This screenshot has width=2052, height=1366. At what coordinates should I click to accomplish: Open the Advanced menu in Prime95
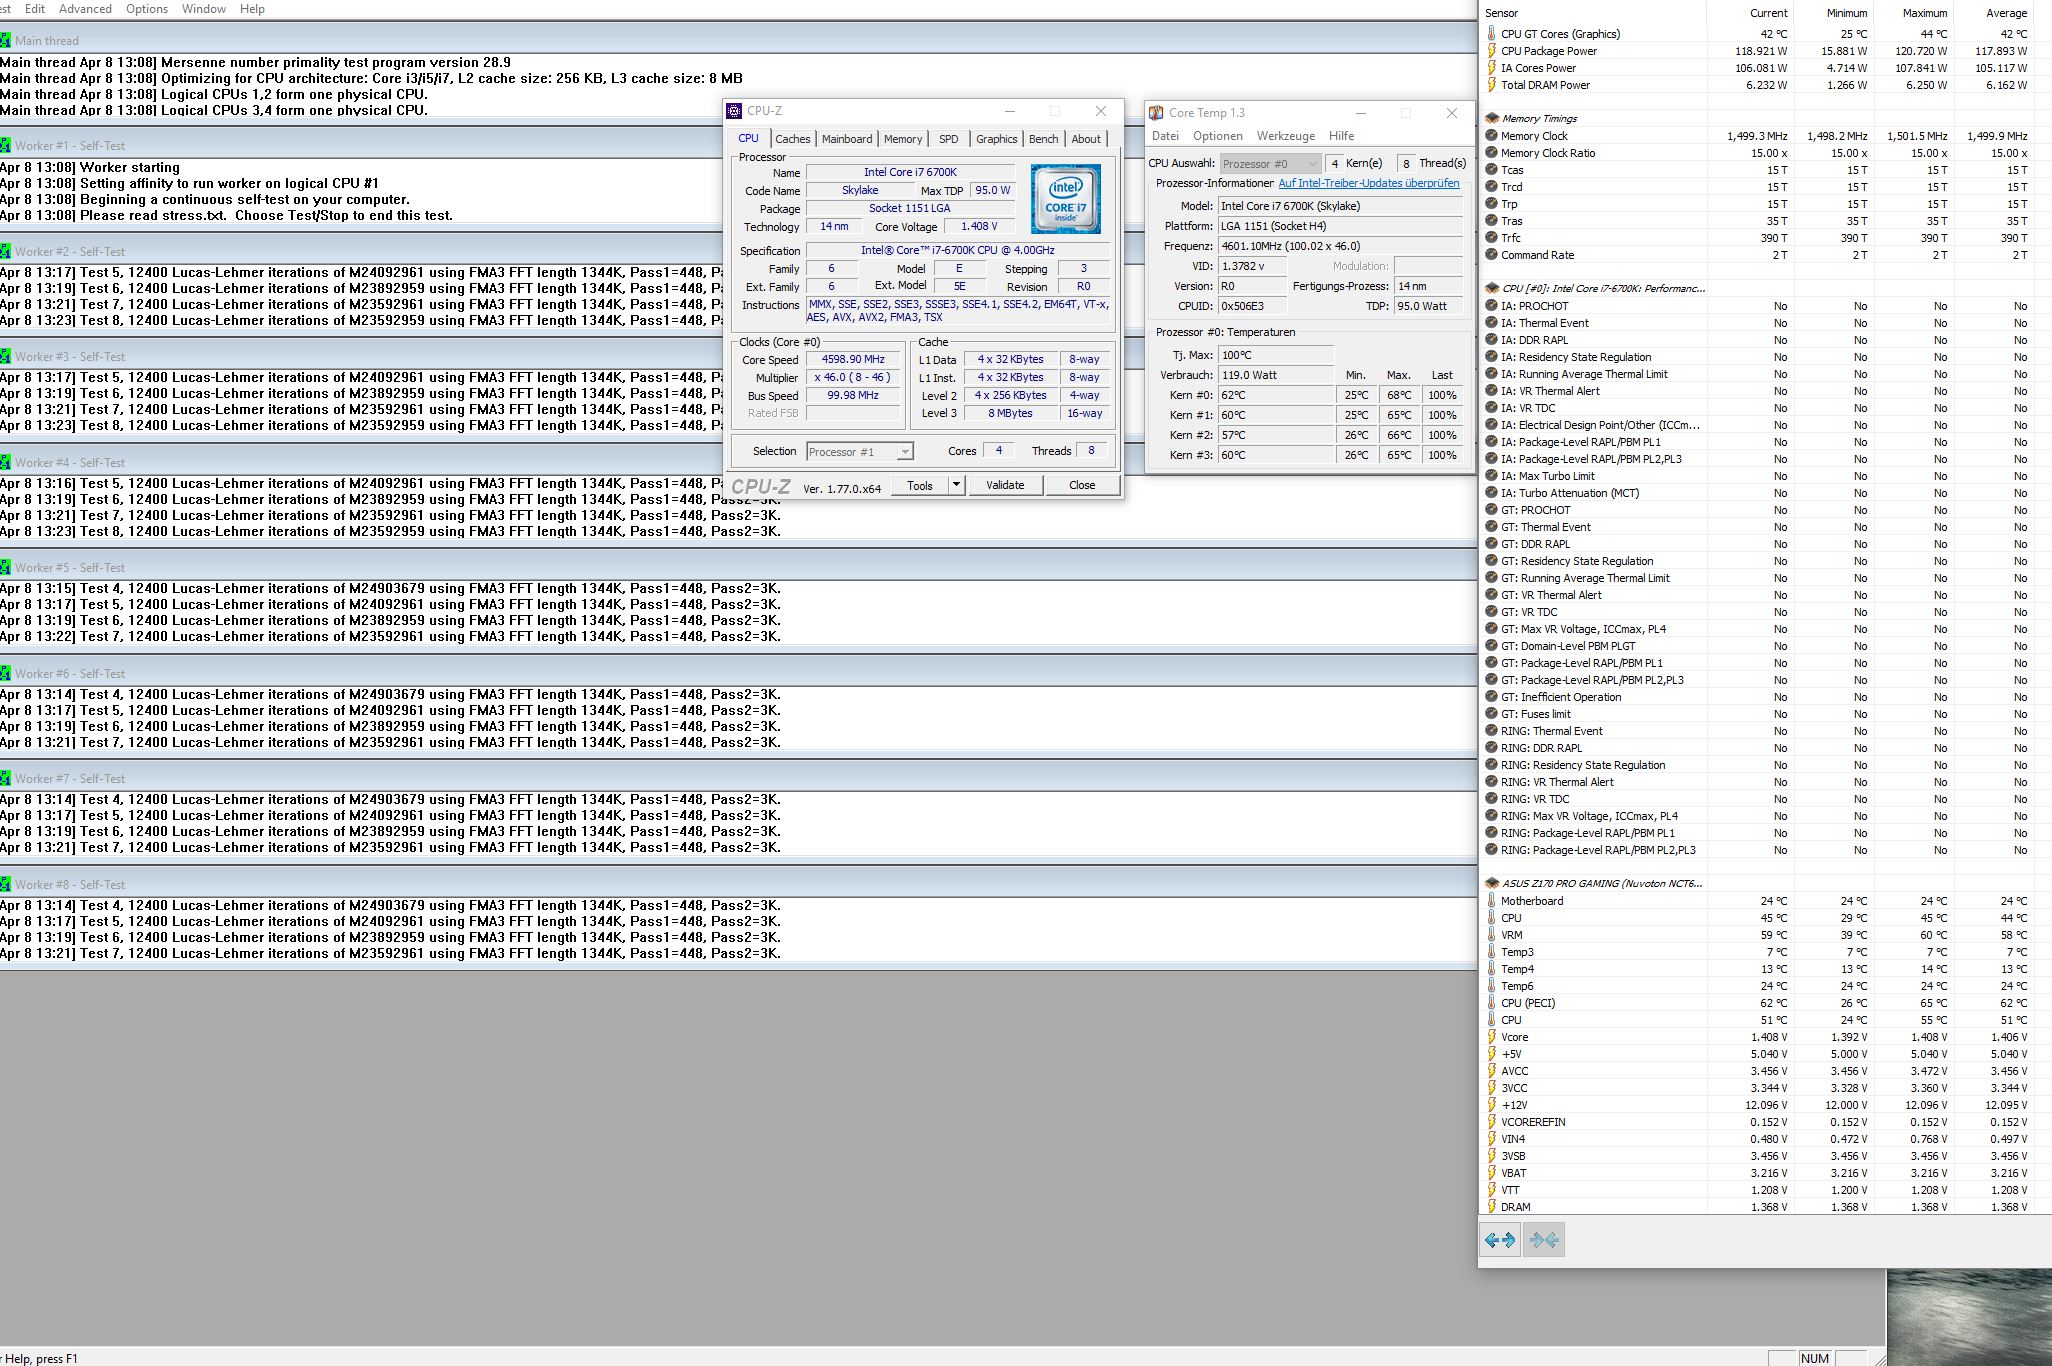[x=85, y=9]
